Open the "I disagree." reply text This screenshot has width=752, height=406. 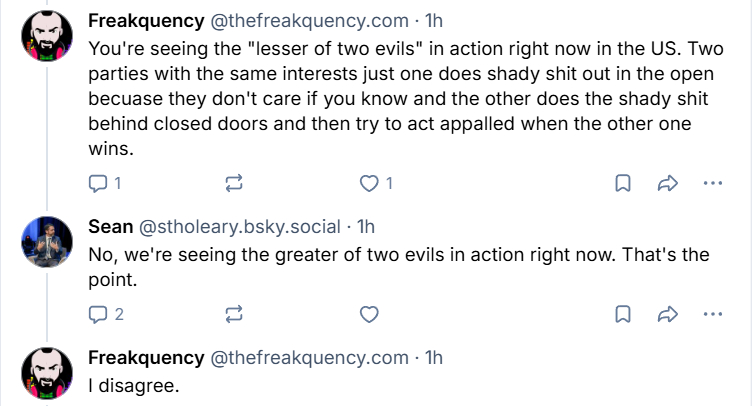pyautogui.click(x=132, y=385)
